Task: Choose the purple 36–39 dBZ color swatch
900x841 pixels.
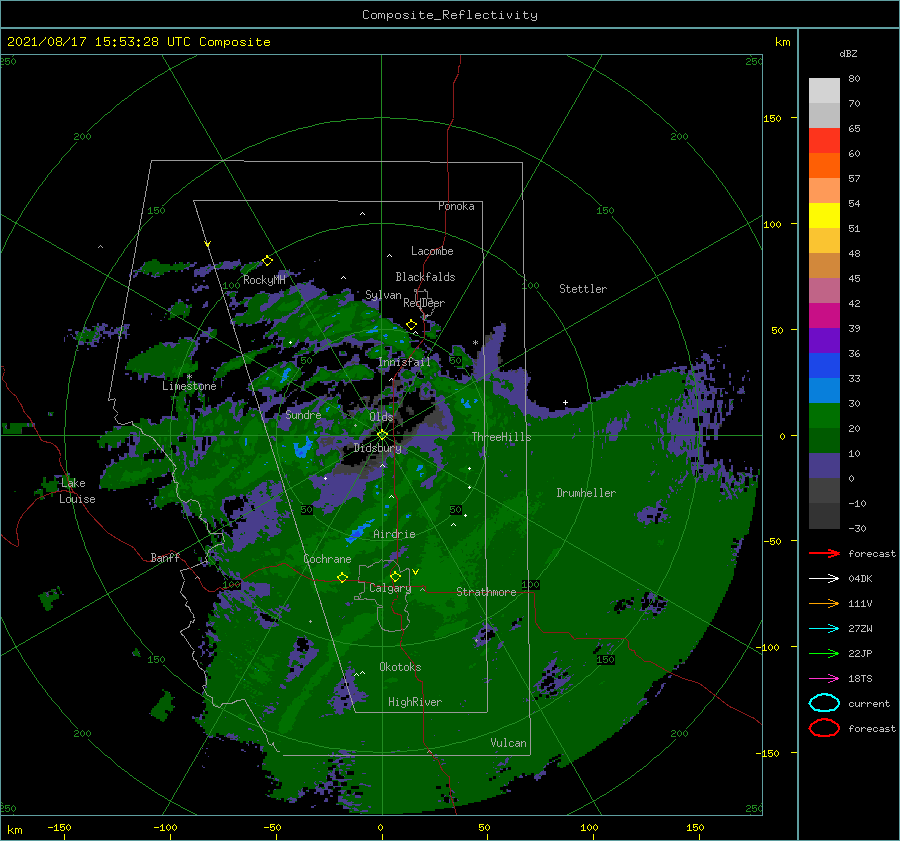Action: (x=824, y=341)
